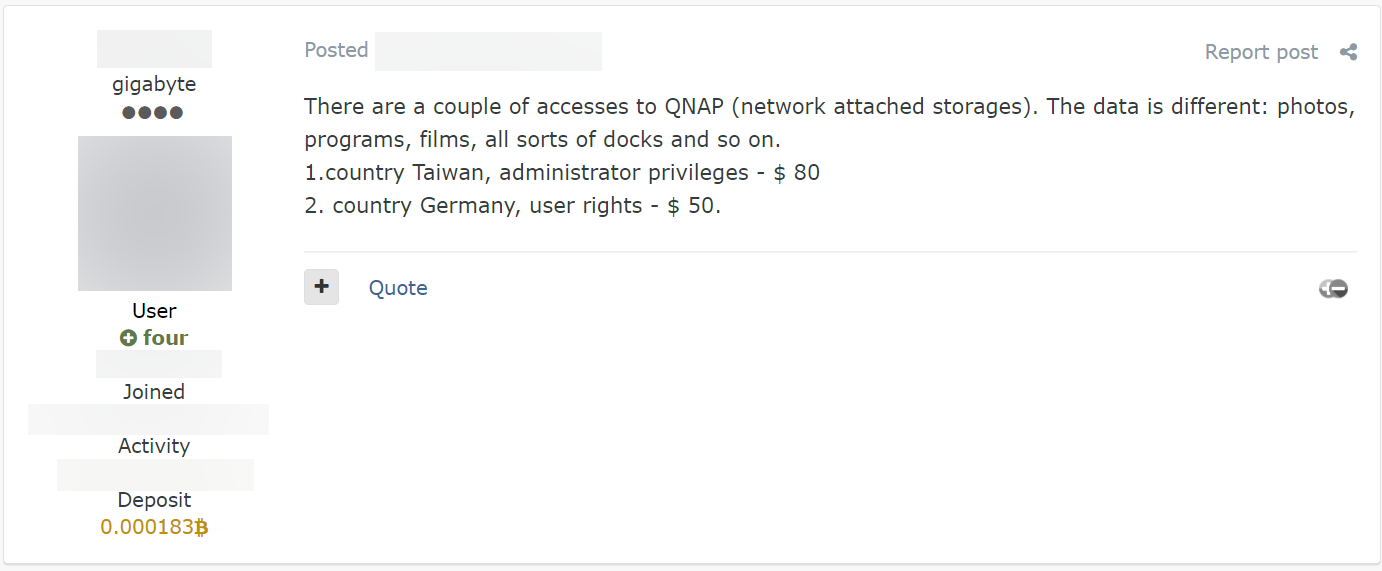
Task: Click the Germany user rights line
Action: [x=512, y=206]
